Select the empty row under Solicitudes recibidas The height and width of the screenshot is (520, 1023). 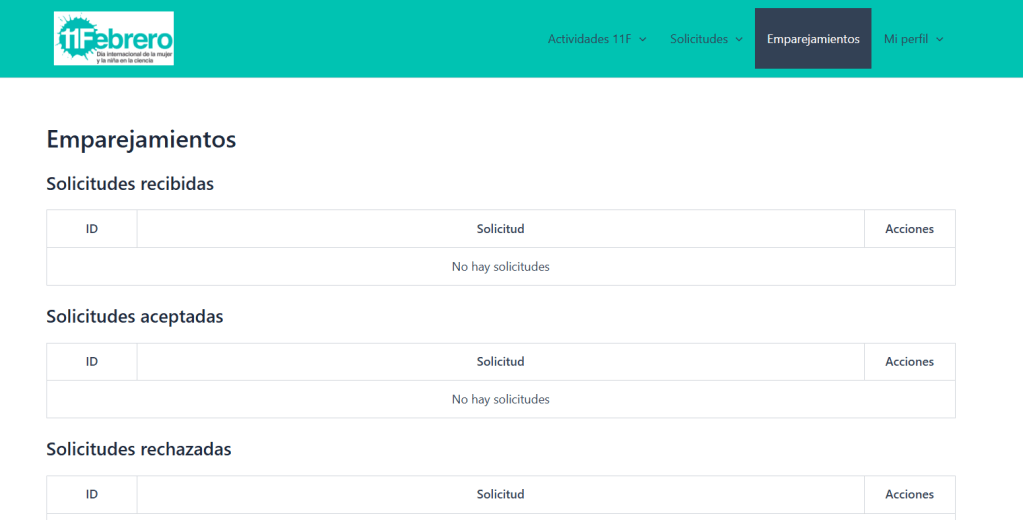click(500, 267)
